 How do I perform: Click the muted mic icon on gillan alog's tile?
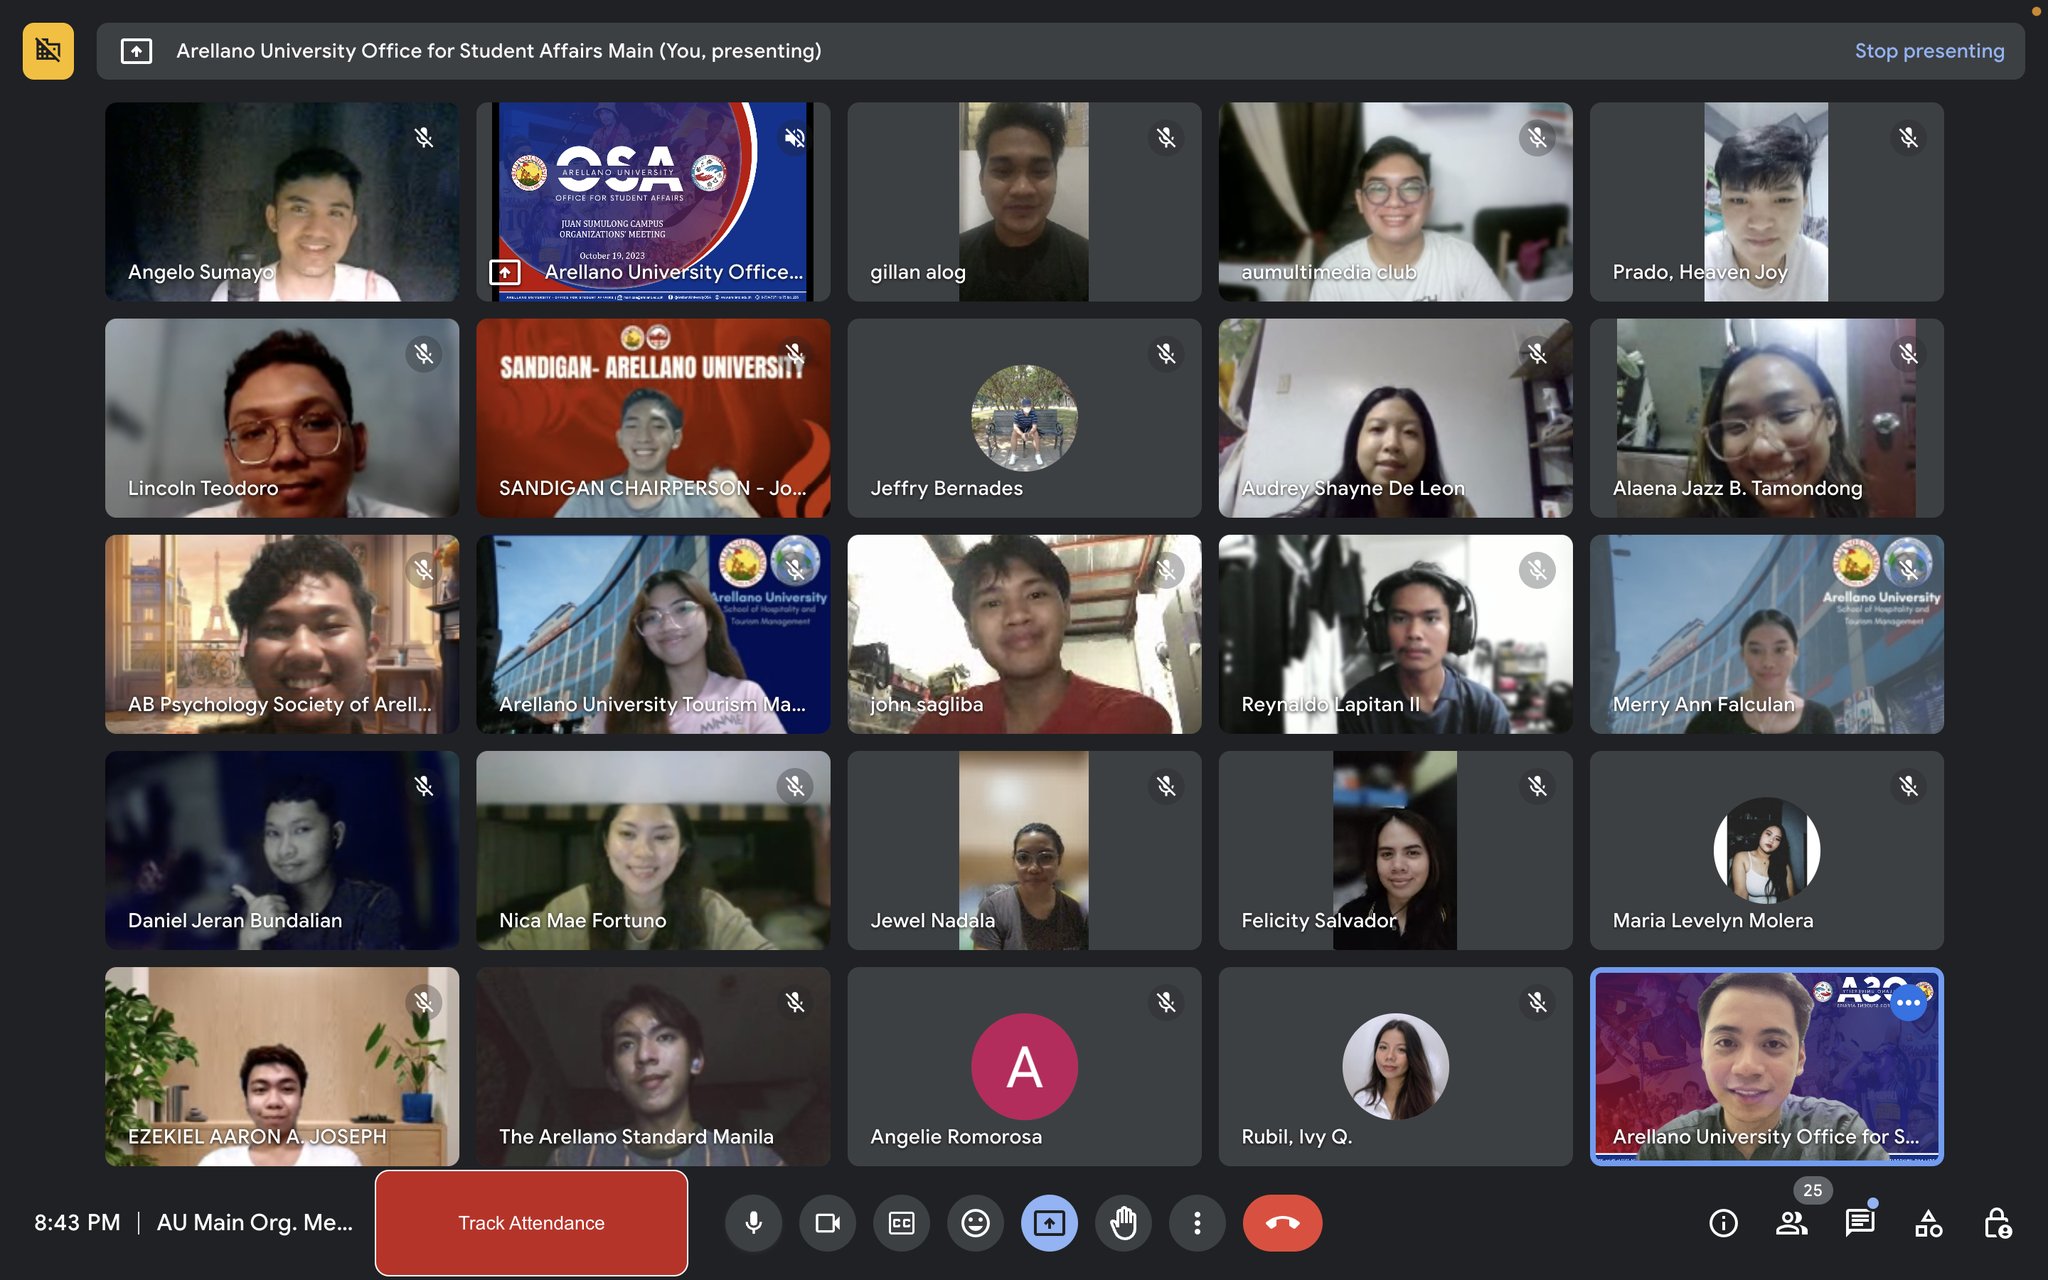(1166, 137)
